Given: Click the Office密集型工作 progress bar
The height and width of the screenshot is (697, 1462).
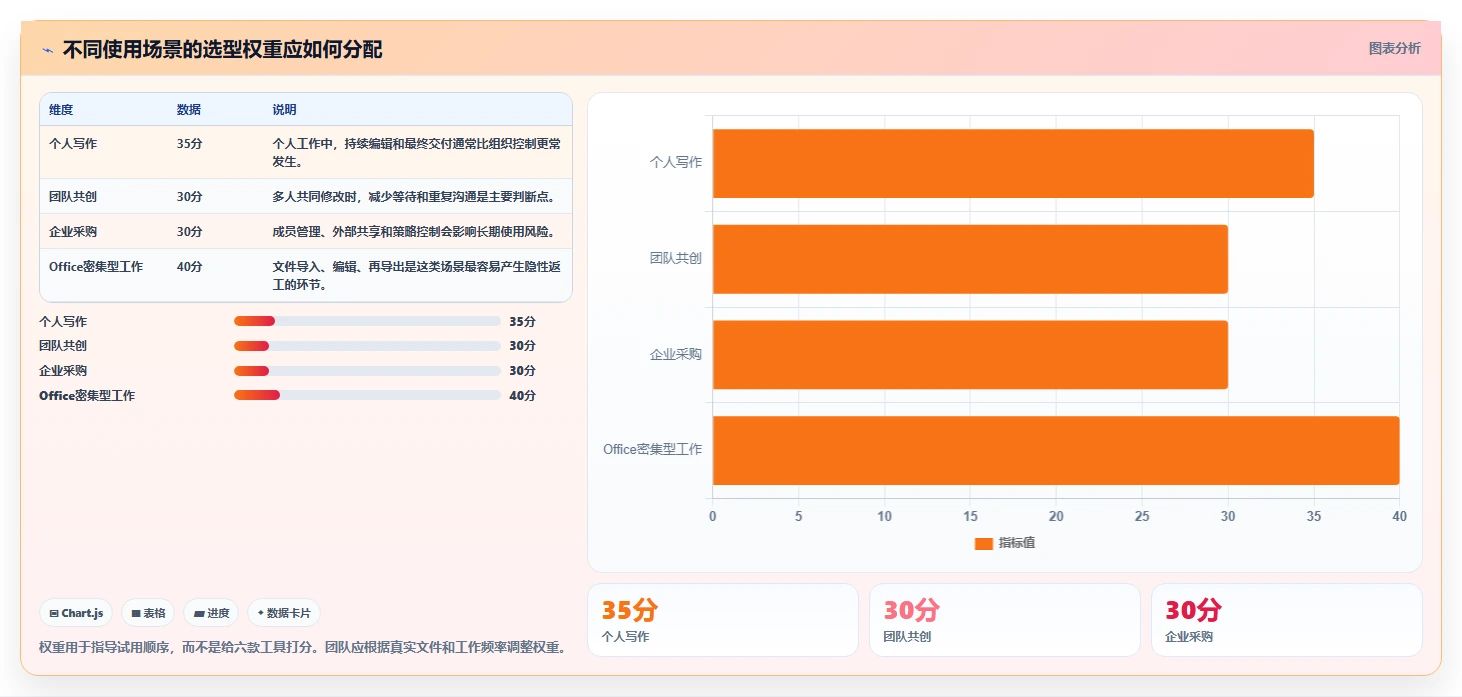Looking at the screenshot, I should [367, 395].
